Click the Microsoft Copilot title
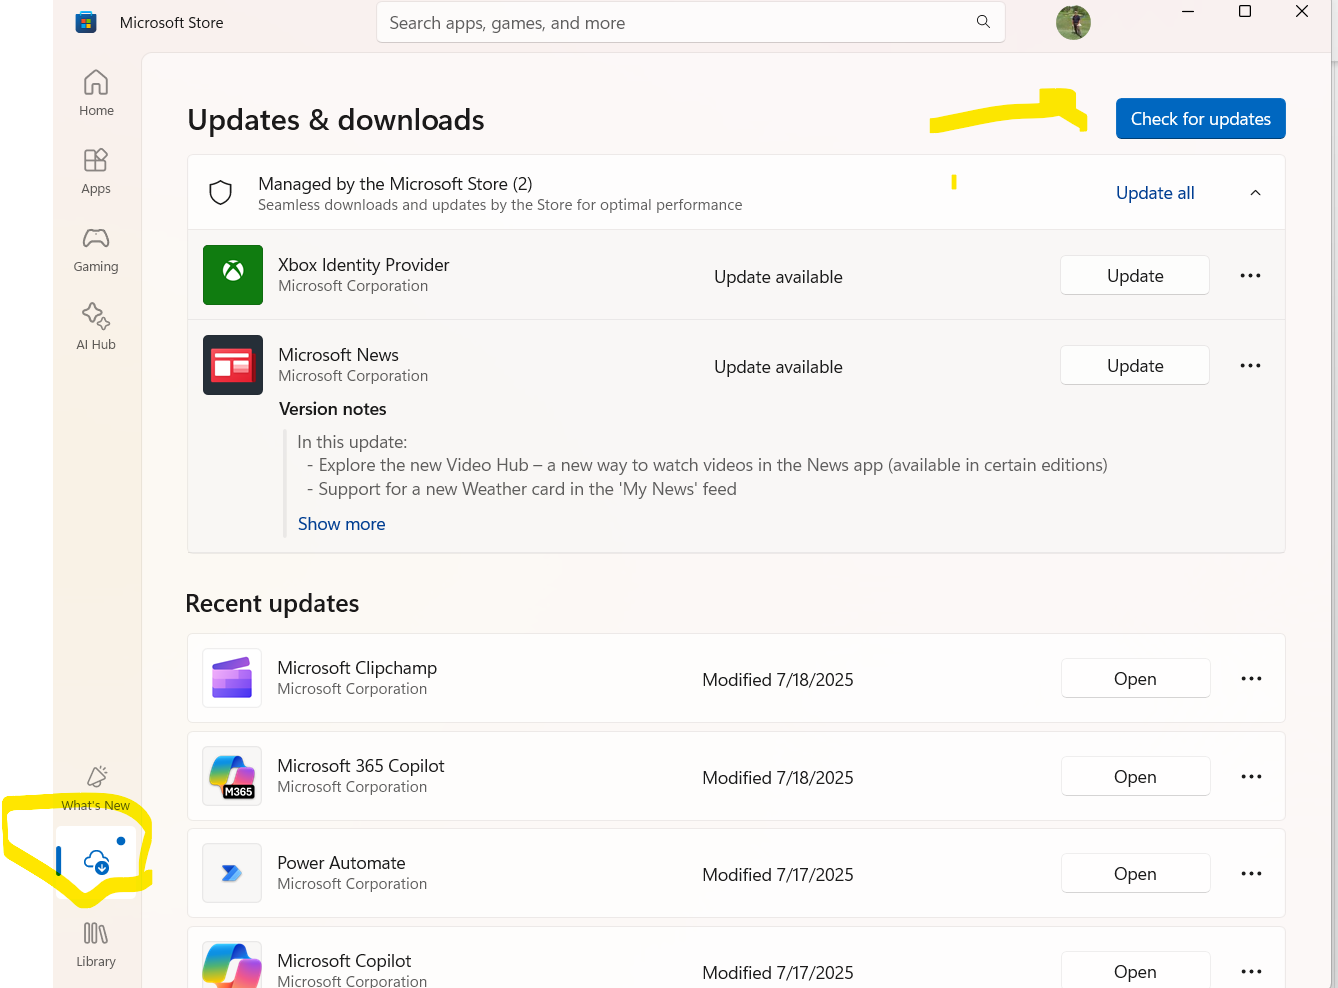Viewport: 1338px width, 988px height. (x=344, y=961)
